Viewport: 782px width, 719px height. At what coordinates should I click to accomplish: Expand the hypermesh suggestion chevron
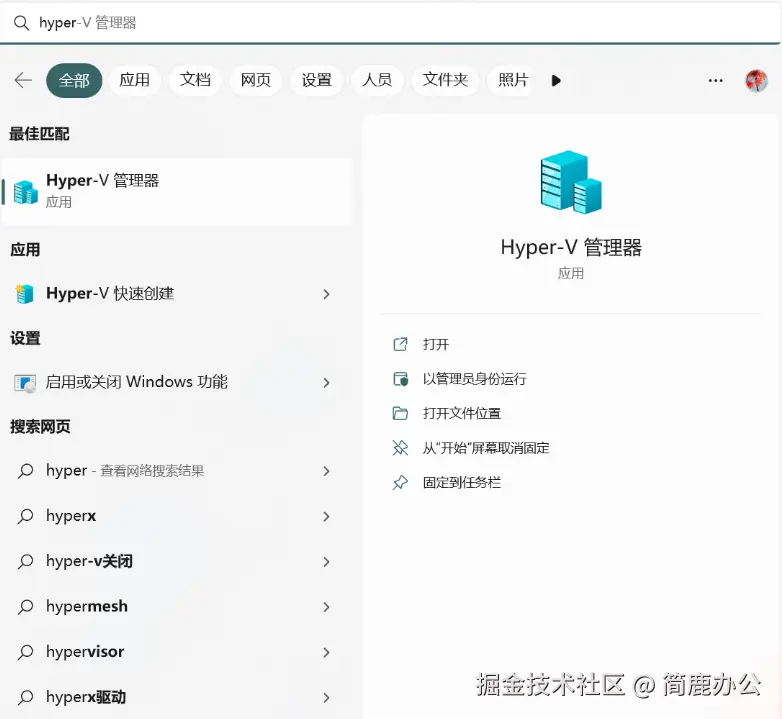[x=326, y=607]
